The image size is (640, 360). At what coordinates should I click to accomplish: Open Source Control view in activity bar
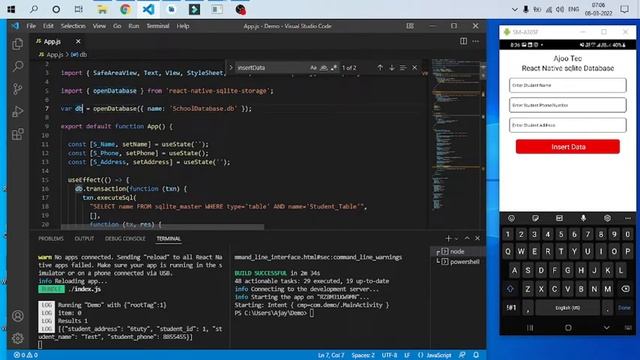tap(18, 89)
